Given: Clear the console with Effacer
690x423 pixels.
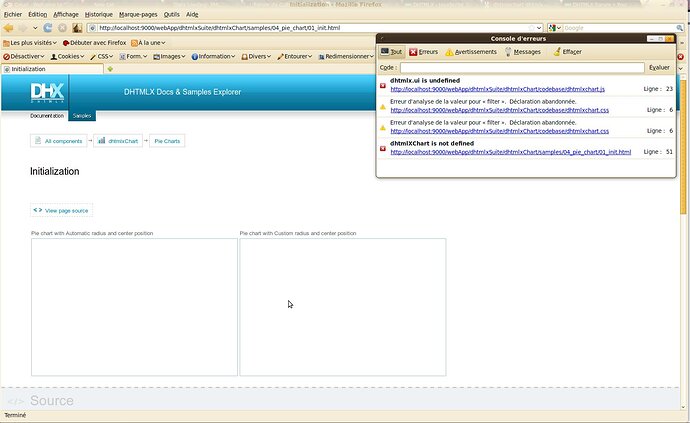Looking at the screenshot, I should [566, 51].
